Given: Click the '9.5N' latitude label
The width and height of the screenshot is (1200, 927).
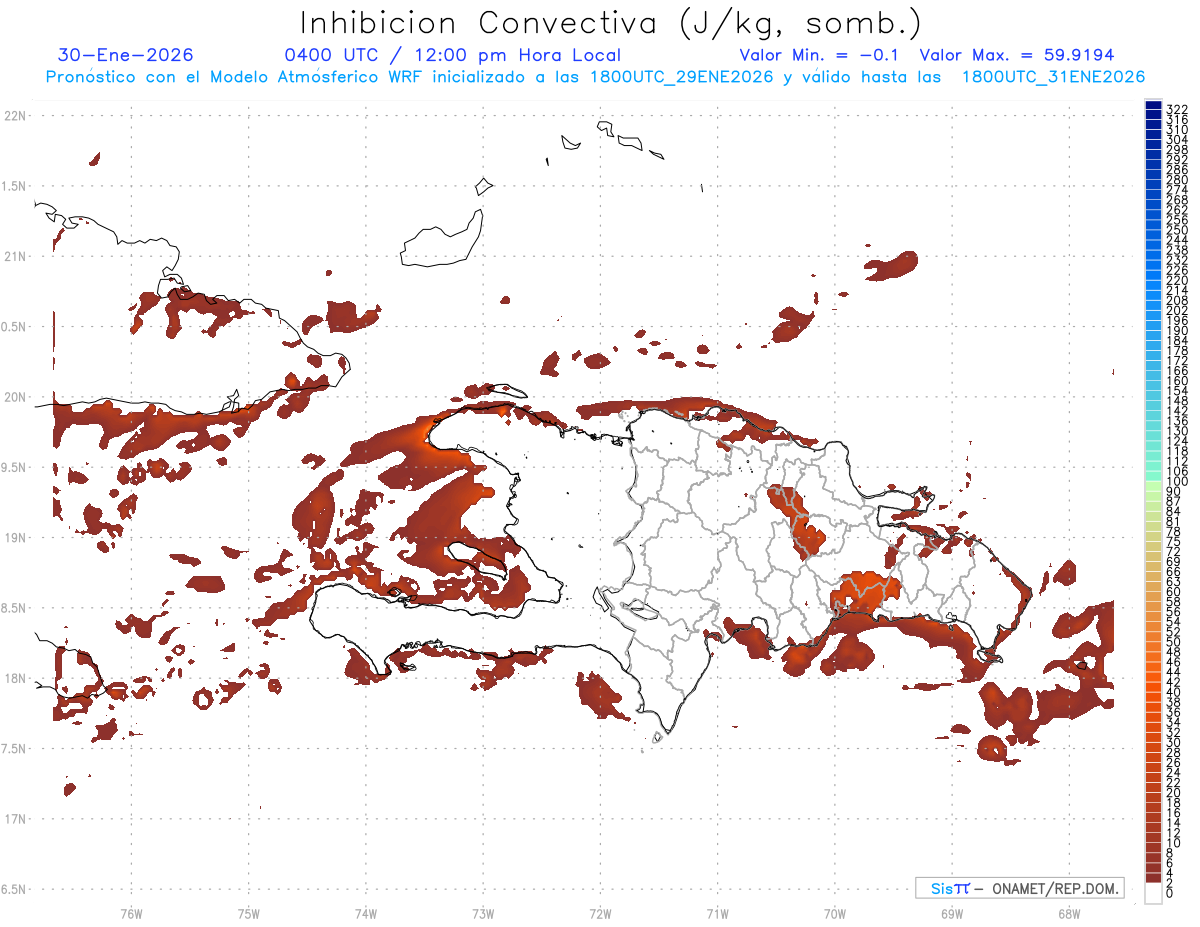Looking at the screenshot, I should [15, 468].
